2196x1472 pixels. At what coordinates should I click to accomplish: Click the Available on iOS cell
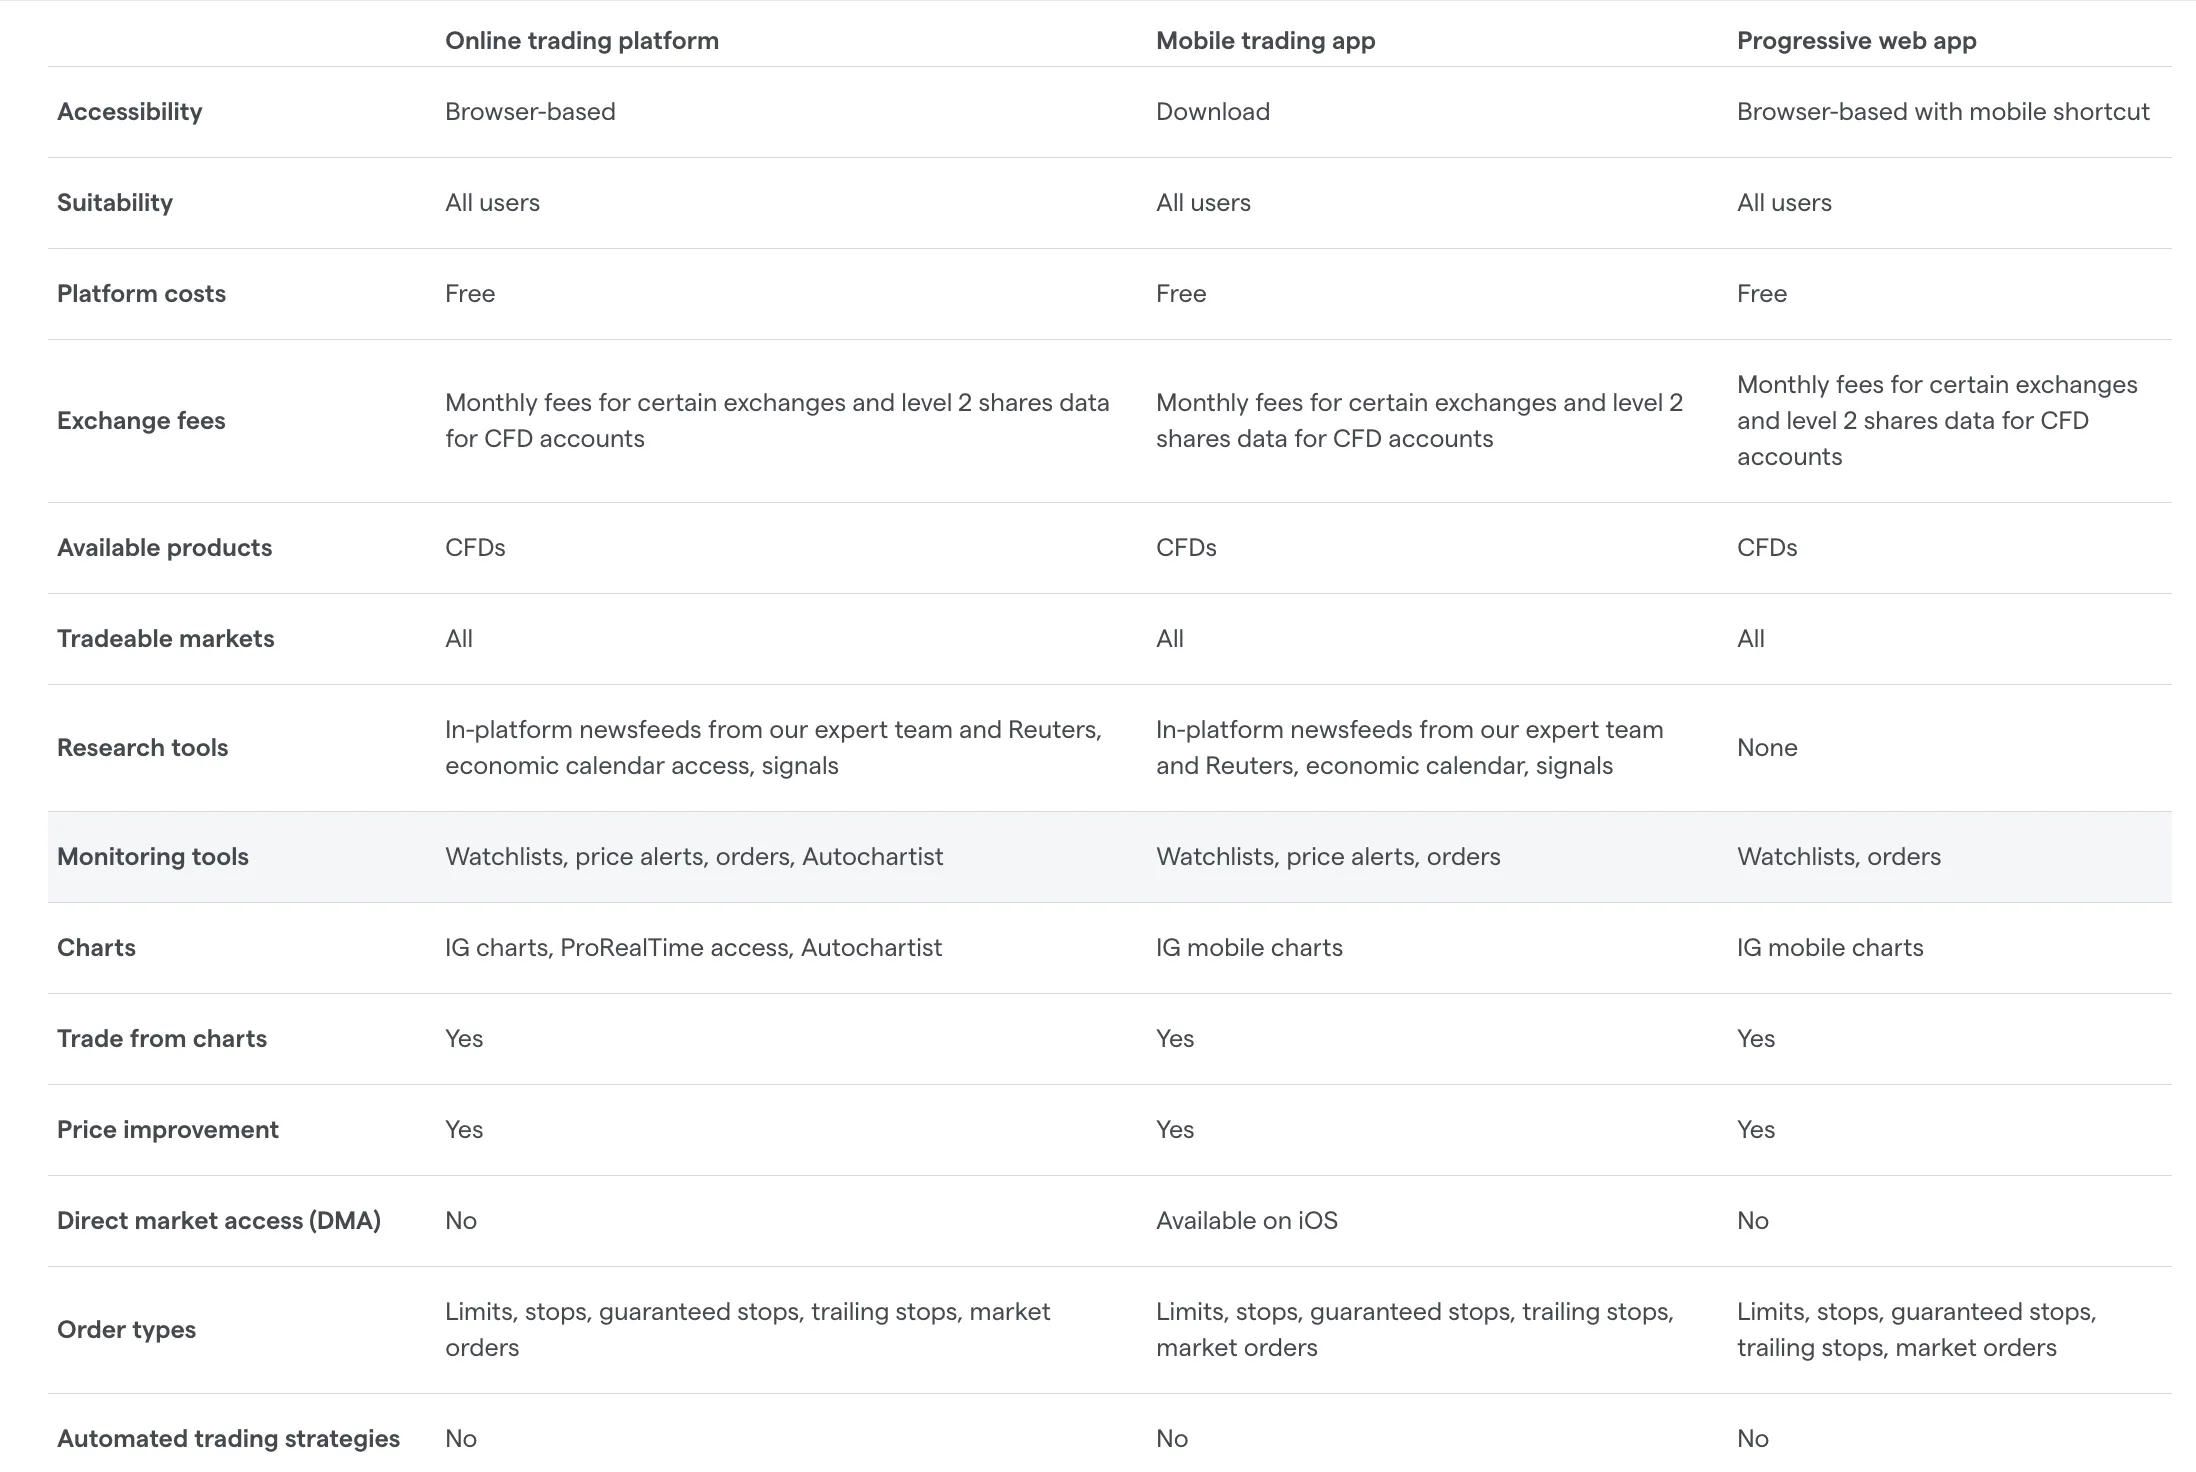pyautogui.click(x=1246, y=1221)
